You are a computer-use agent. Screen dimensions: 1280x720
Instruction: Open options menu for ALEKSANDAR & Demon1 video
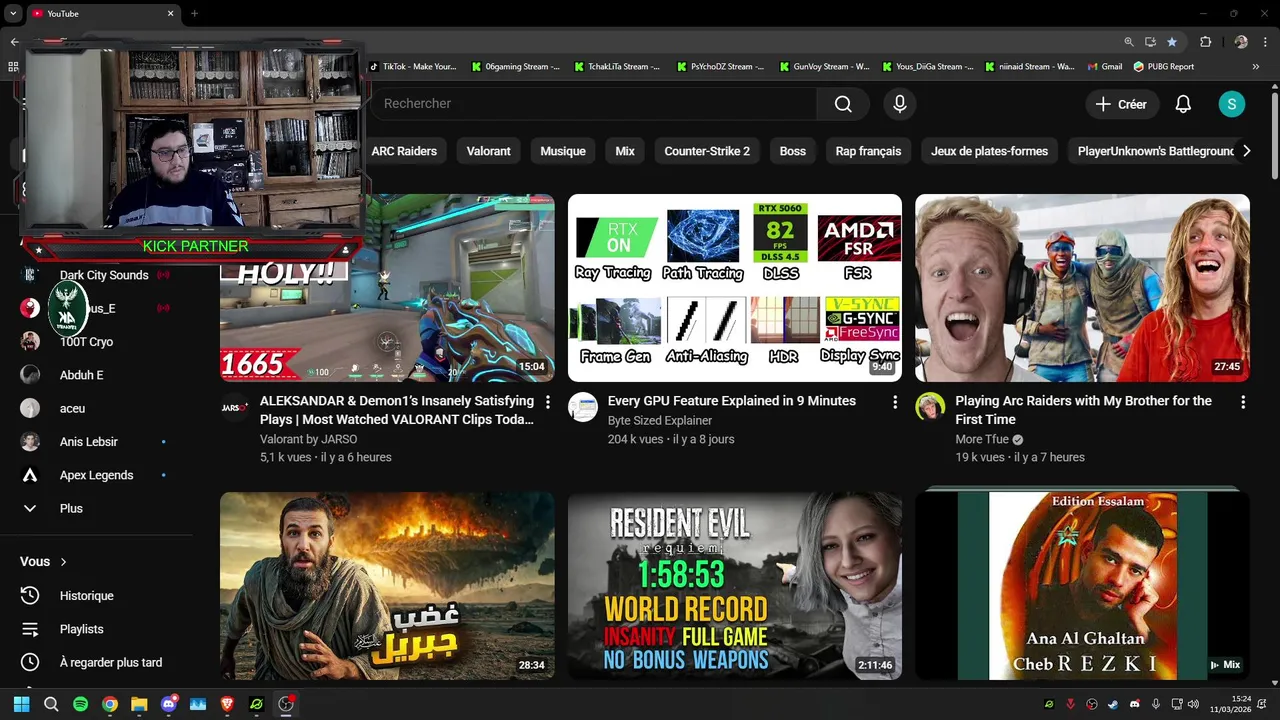click(547, 402)
